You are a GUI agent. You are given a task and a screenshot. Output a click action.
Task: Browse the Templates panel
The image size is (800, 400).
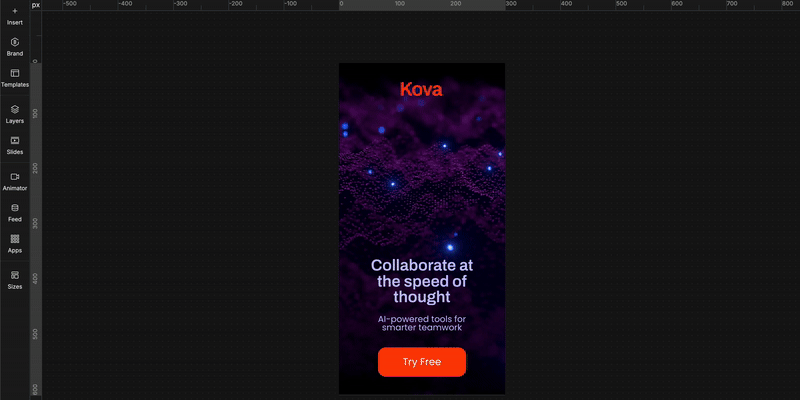[x=15, y=78]
